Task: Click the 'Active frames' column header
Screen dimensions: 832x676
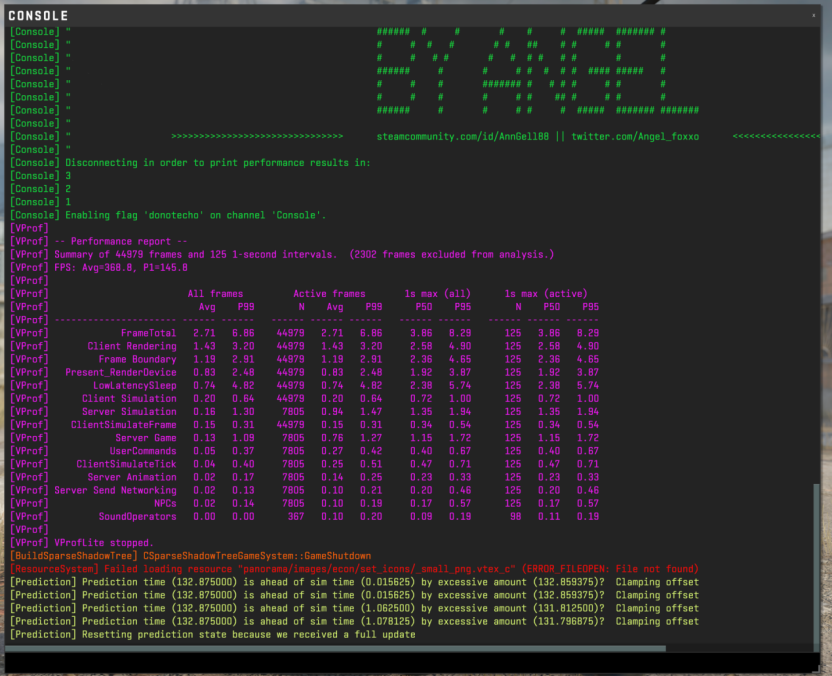Action: tap(329, 294)
